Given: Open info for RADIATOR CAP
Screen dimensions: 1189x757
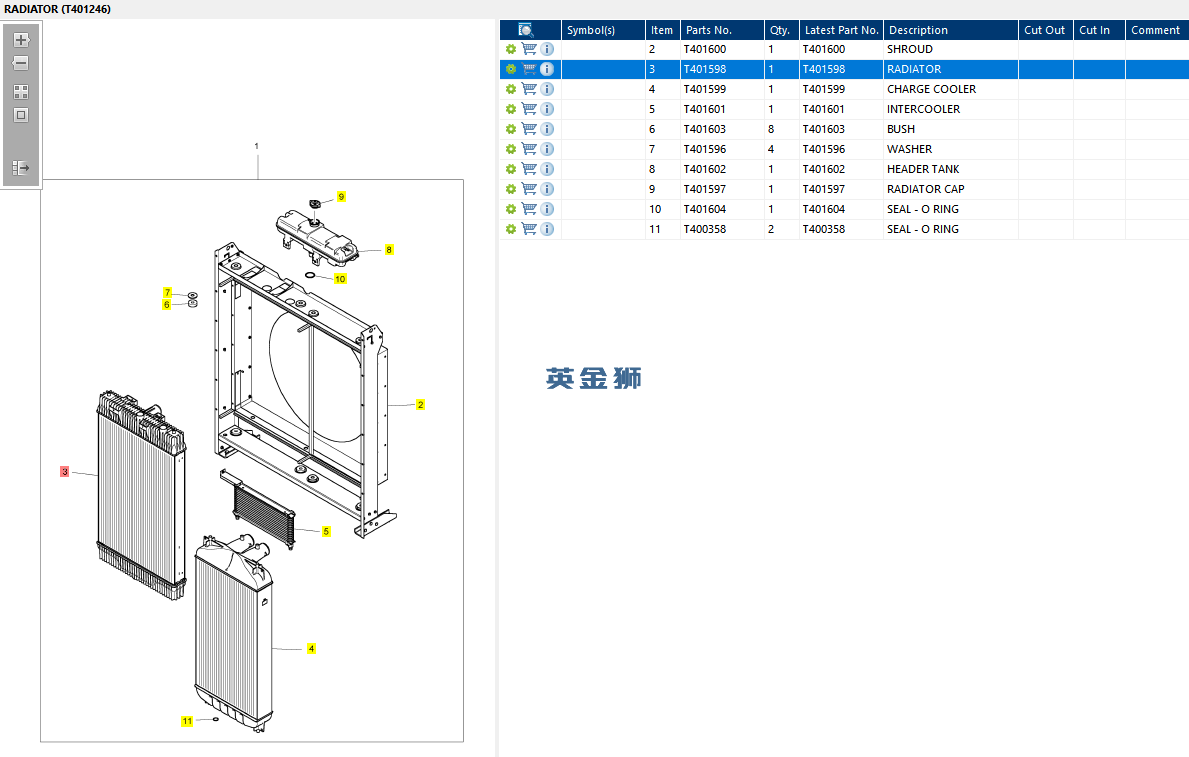Looking at the screenshot, I should pyautogui.click(x=547, y=189).
